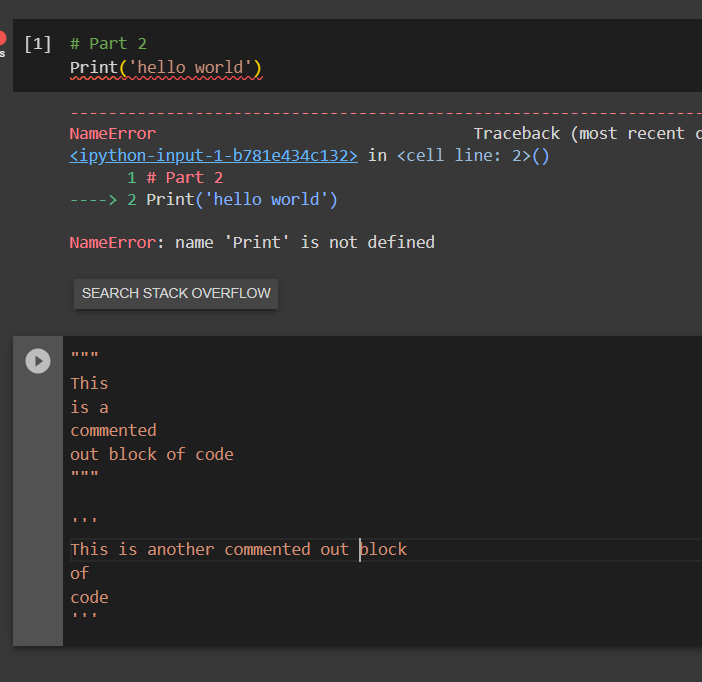Open the ipython-input-1-b781e434c132 traceback link
Image resolution: width=702 pixels, height=682 pixels.
[x=214, y=155]
